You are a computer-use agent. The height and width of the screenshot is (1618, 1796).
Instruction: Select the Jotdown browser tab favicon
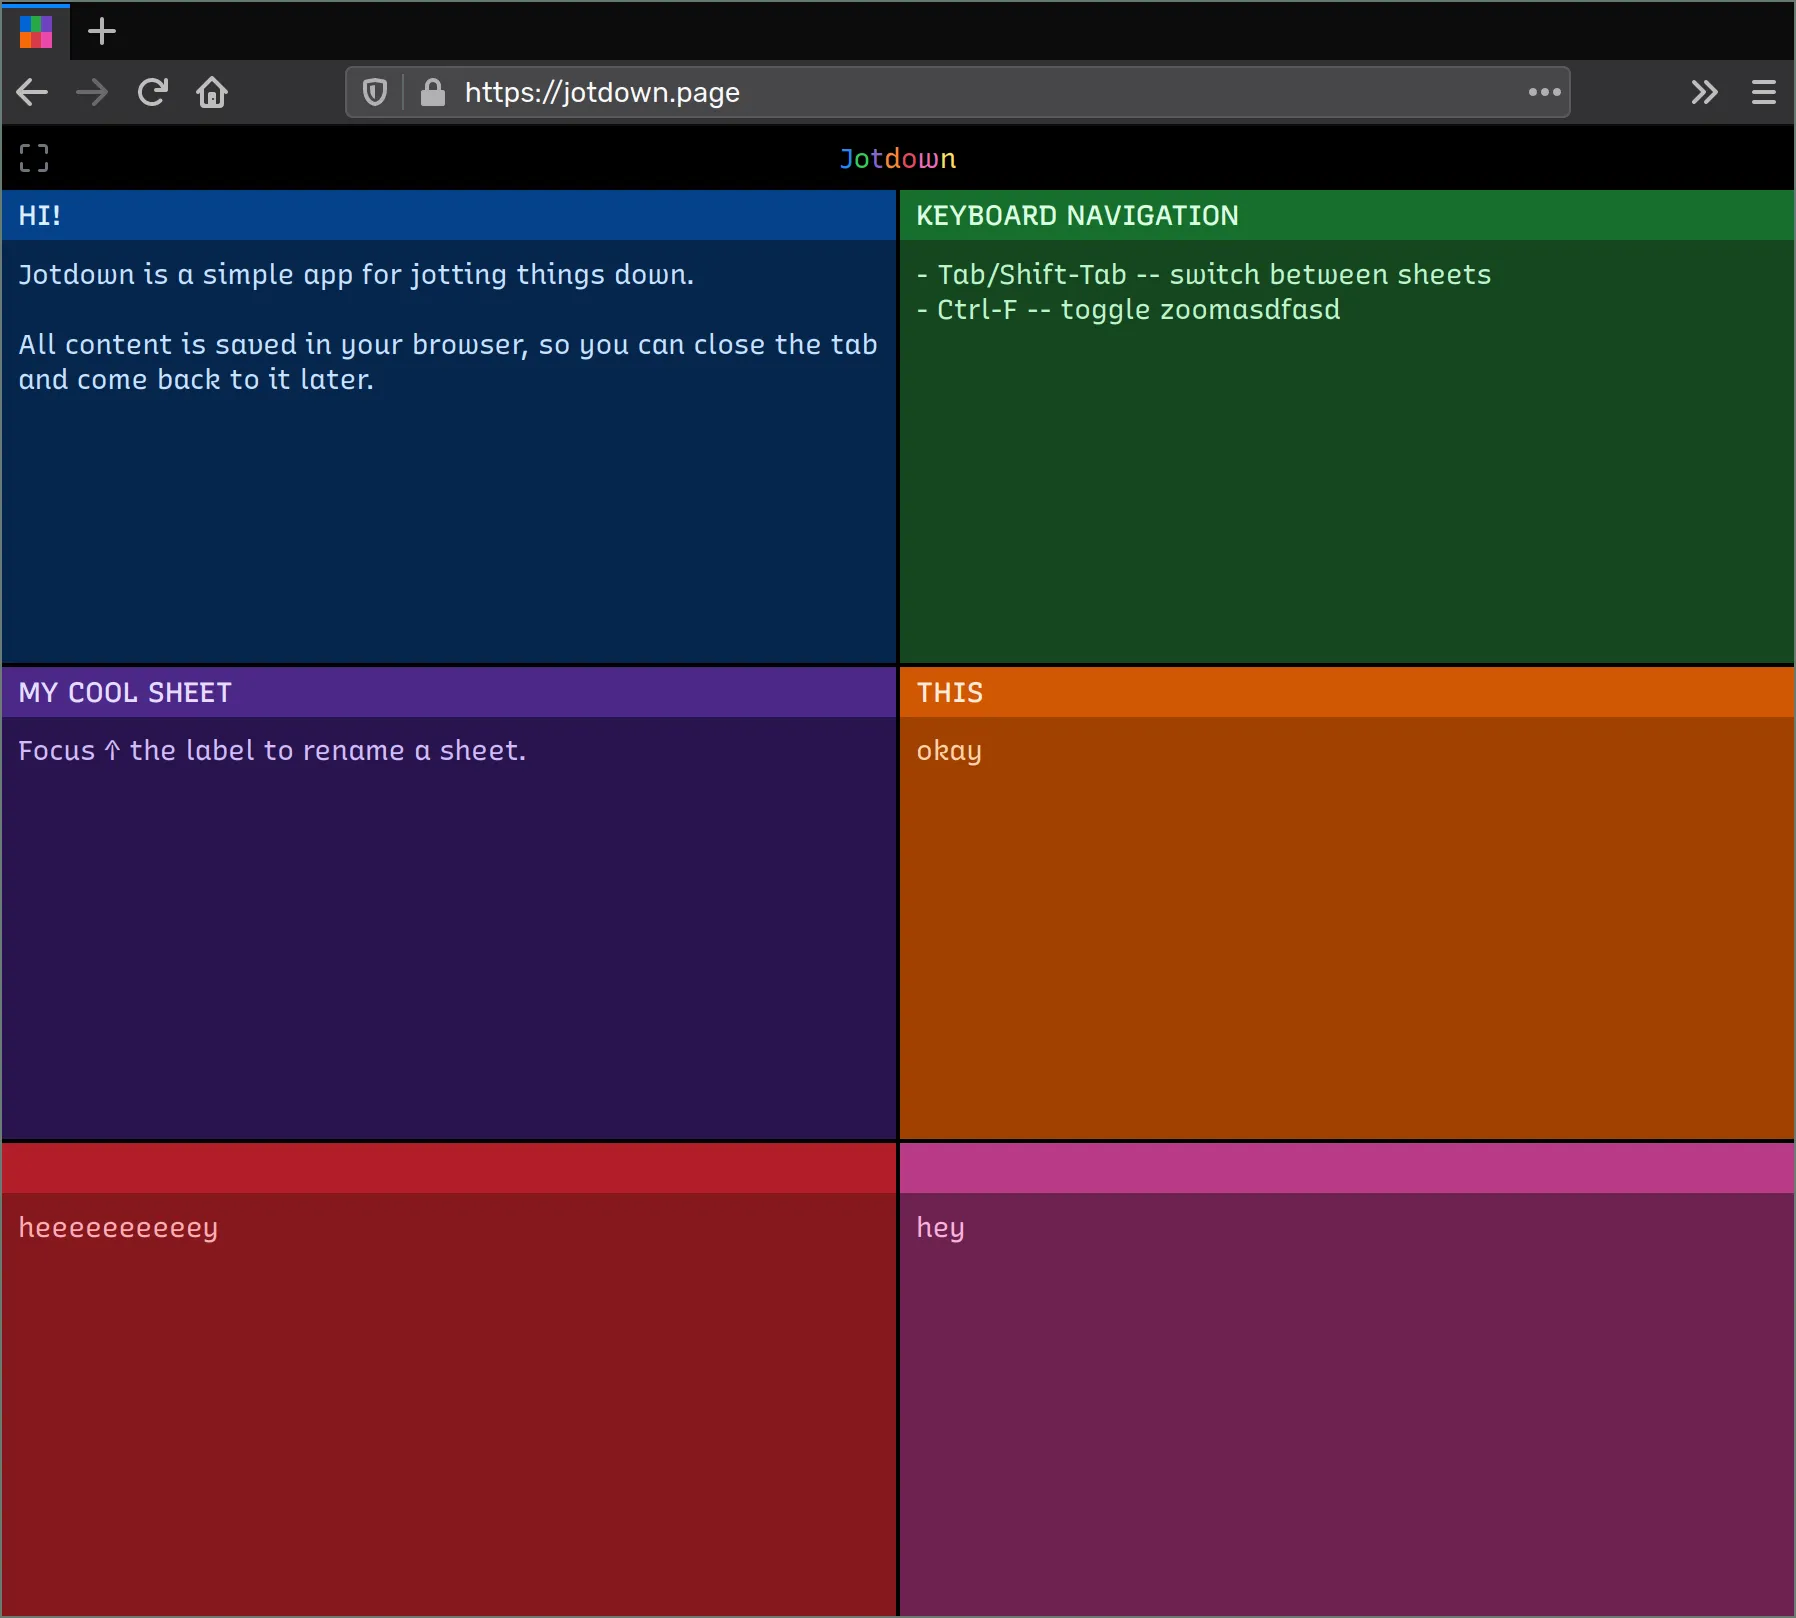36,32
